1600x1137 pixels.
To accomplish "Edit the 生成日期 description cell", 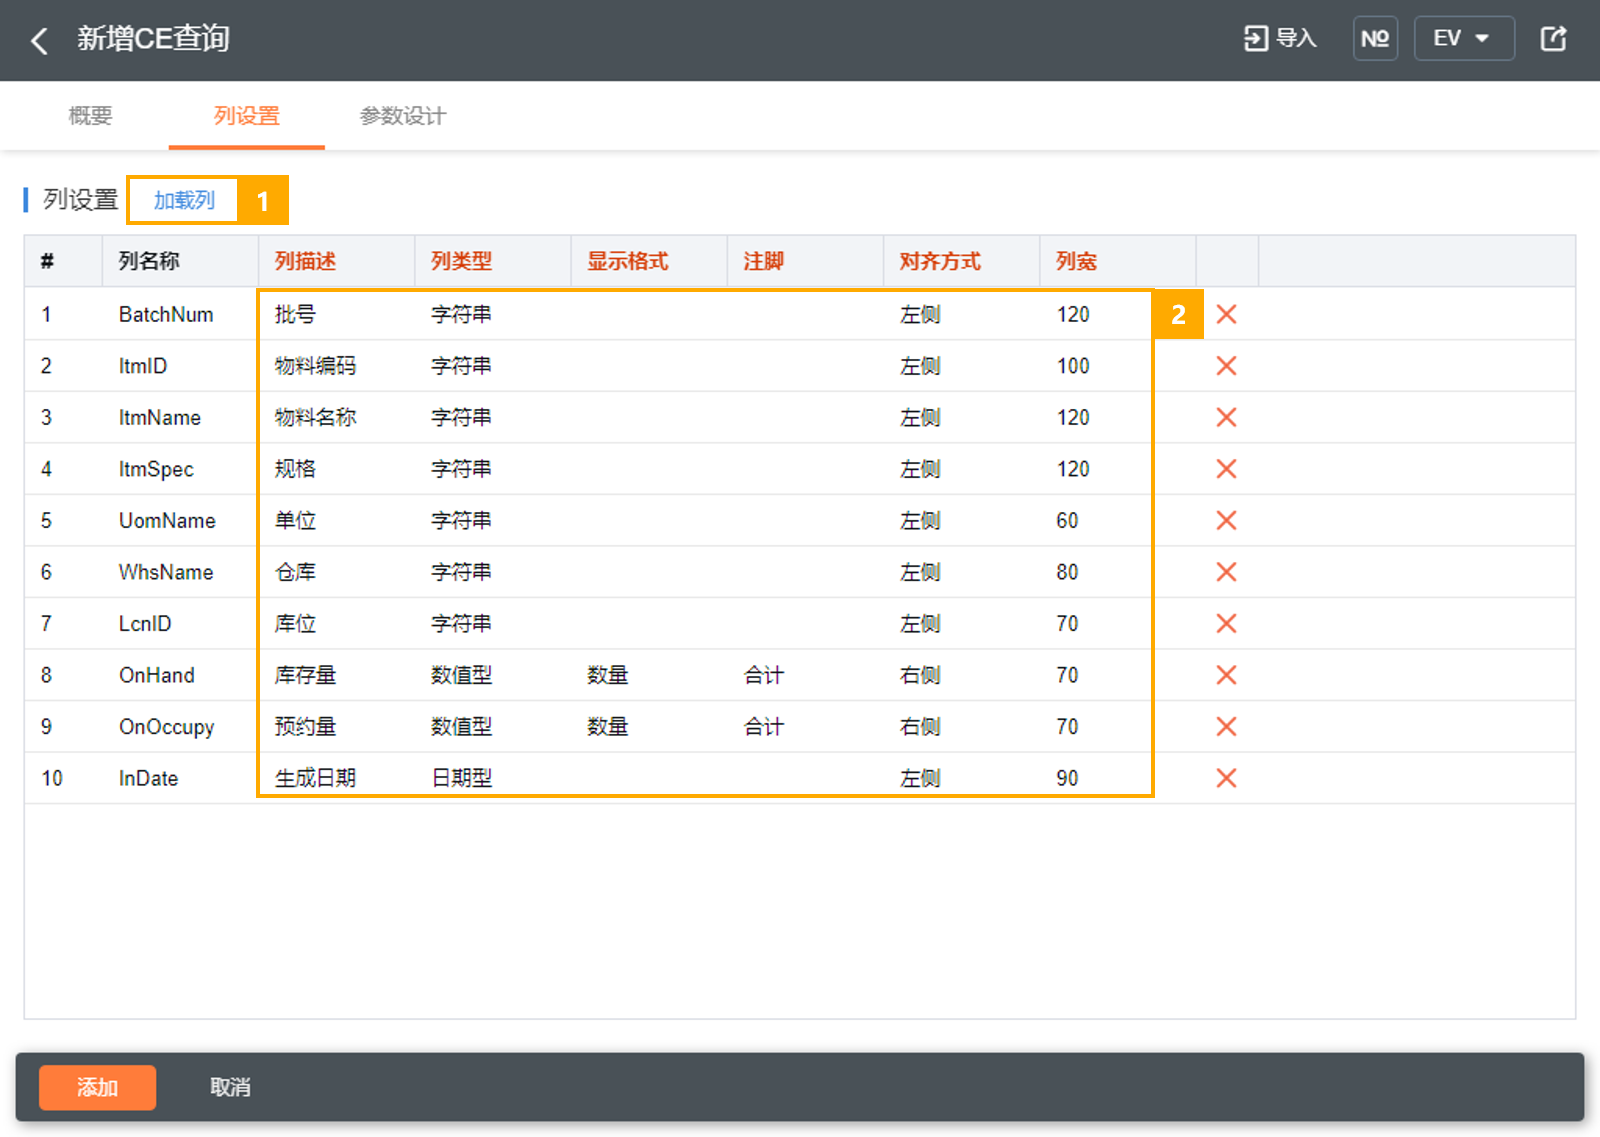I will pyautogui.click(x=337, y=778).
